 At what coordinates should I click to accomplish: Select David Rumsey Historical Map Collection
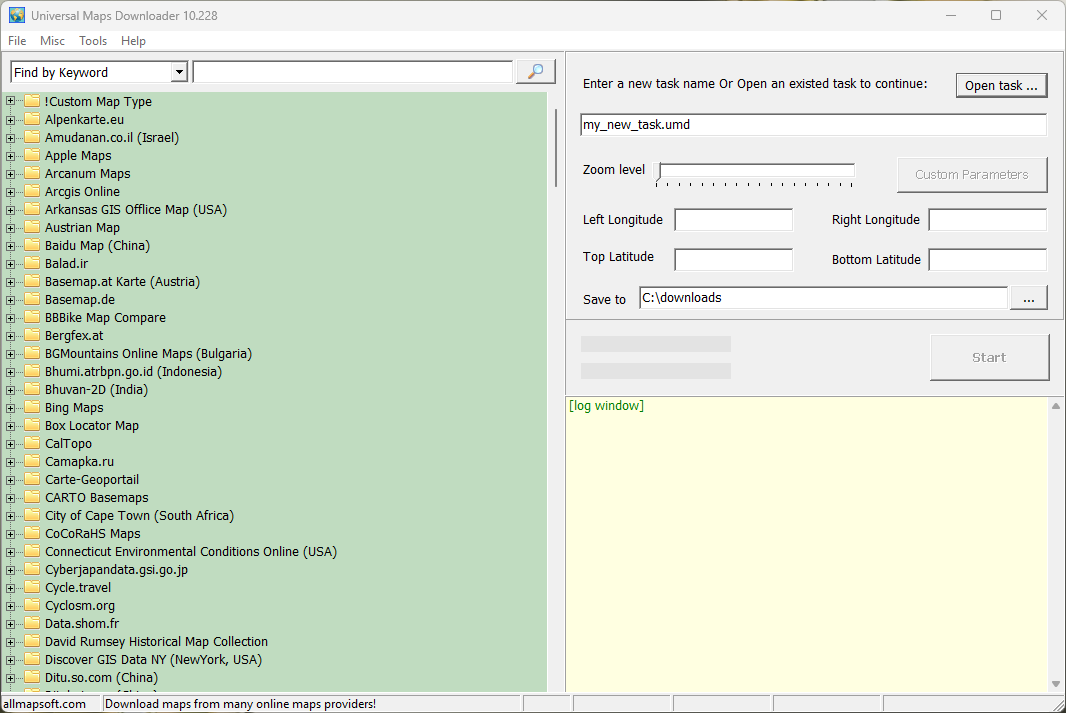tap(156, 642)
